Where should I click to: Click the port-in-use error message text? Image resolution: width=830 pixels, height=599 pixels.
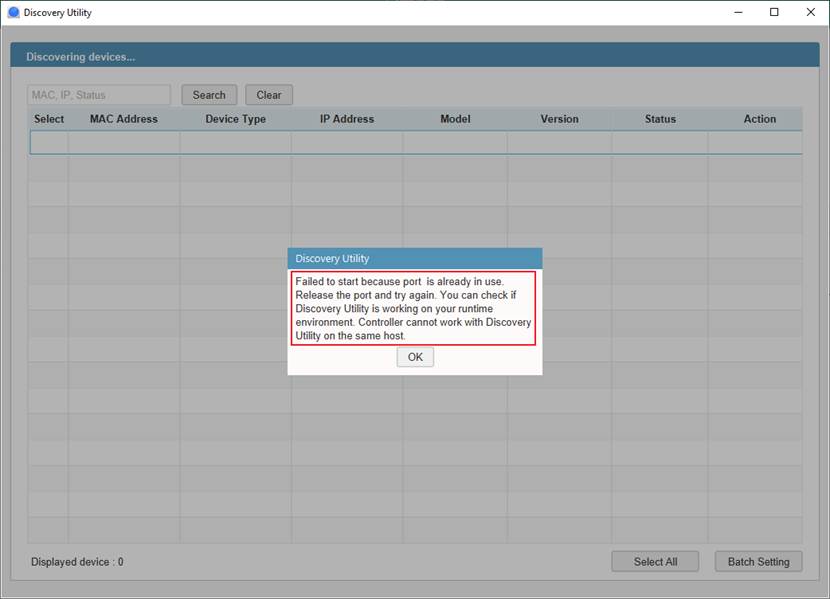[x=414, y=309]
